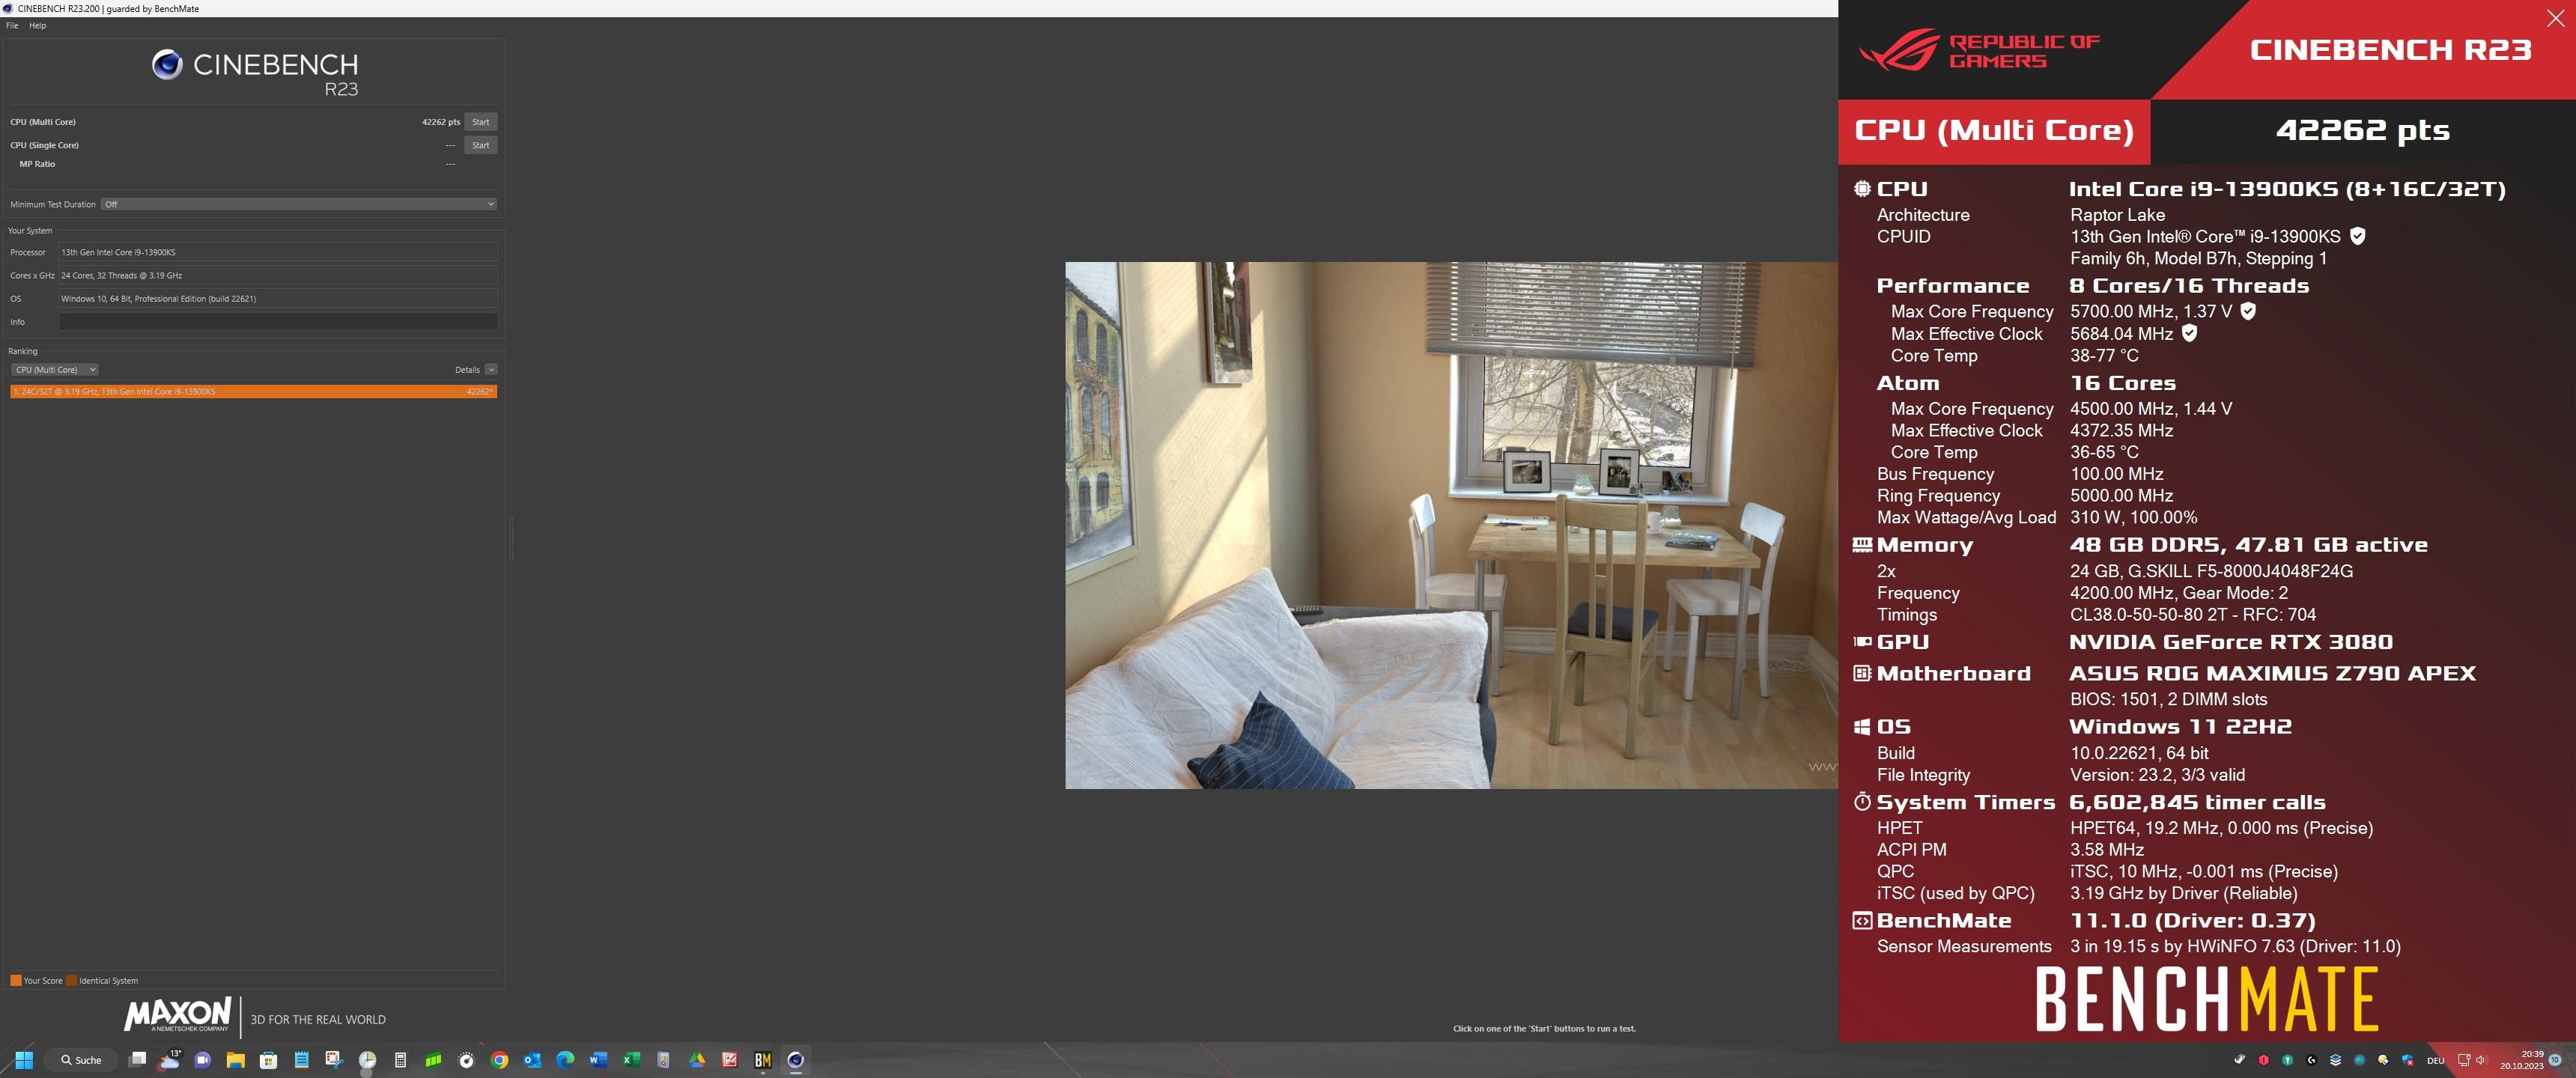The width and height of the screenshot is (2576, 1078).
Task: Click the Logitech G tray icon
Action: coord(2311,1060)
